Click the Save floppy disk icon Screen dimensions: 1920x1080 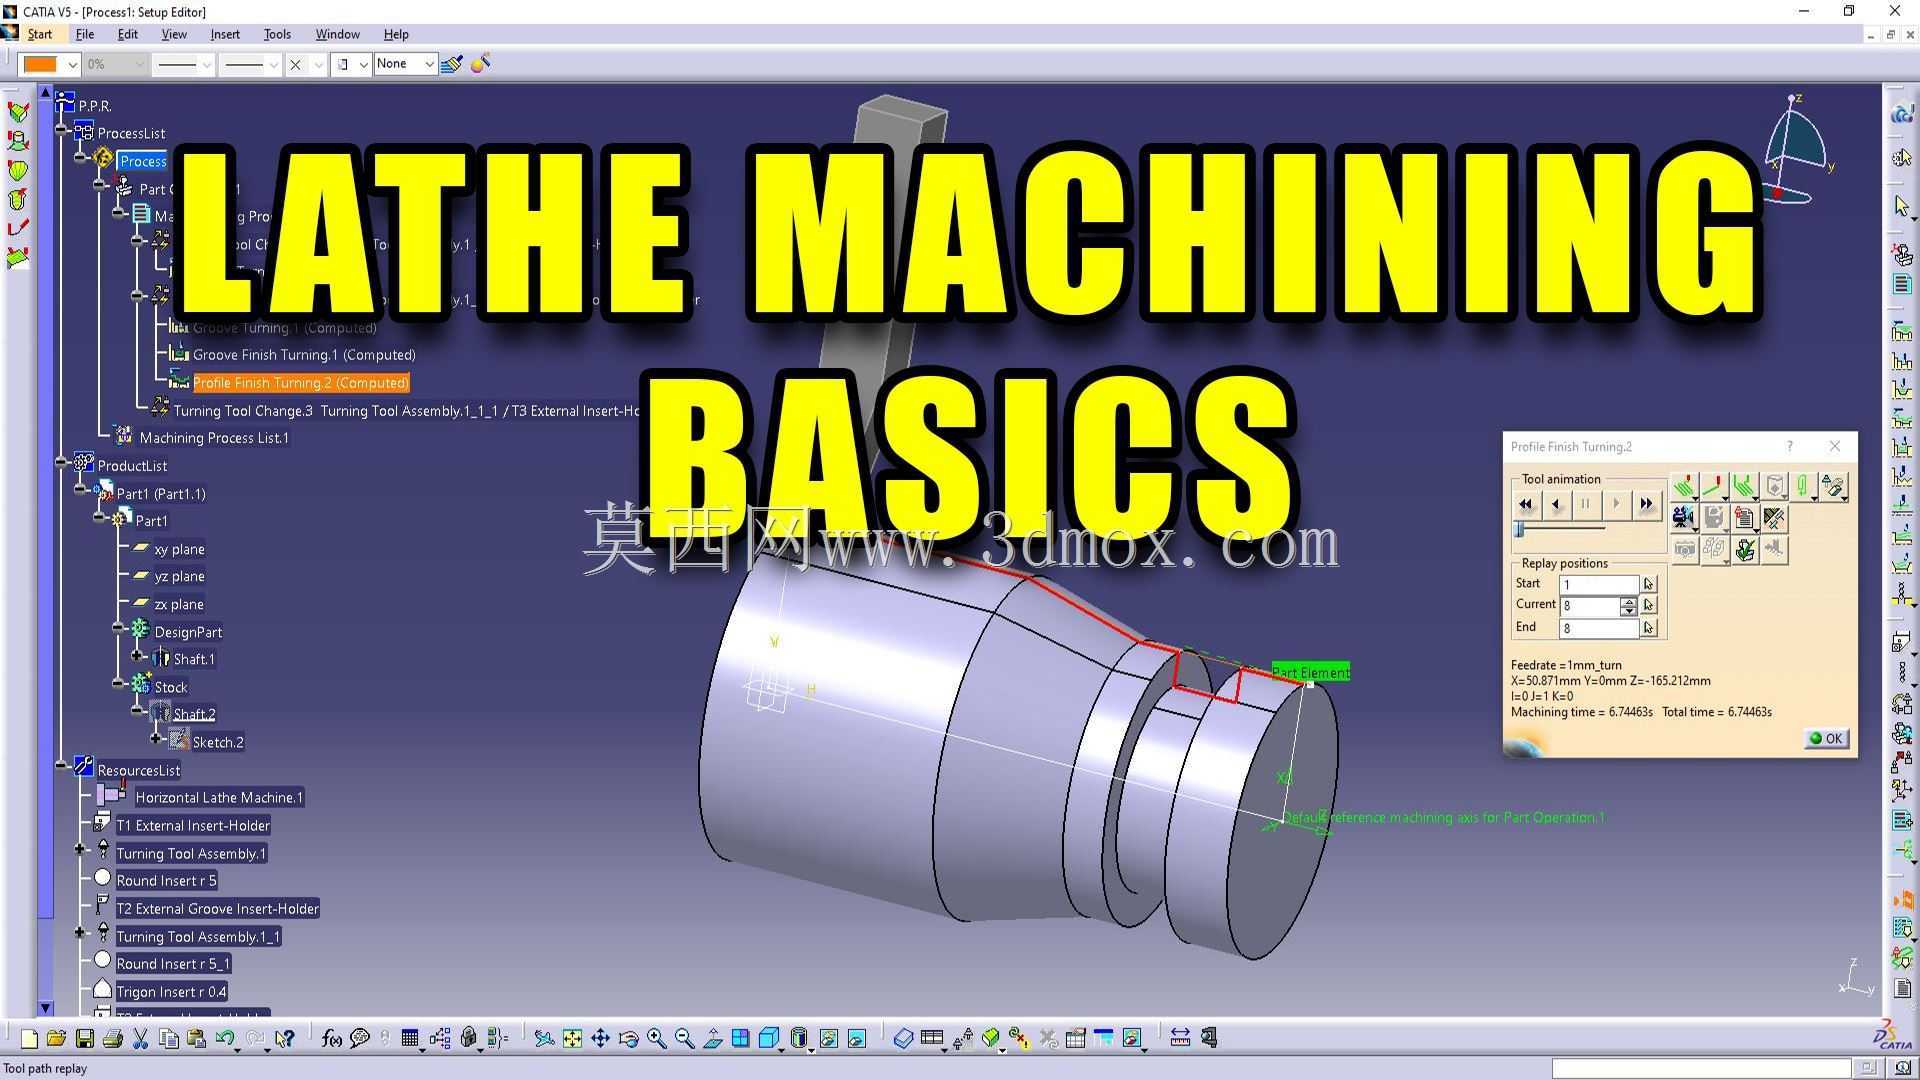84,1039
